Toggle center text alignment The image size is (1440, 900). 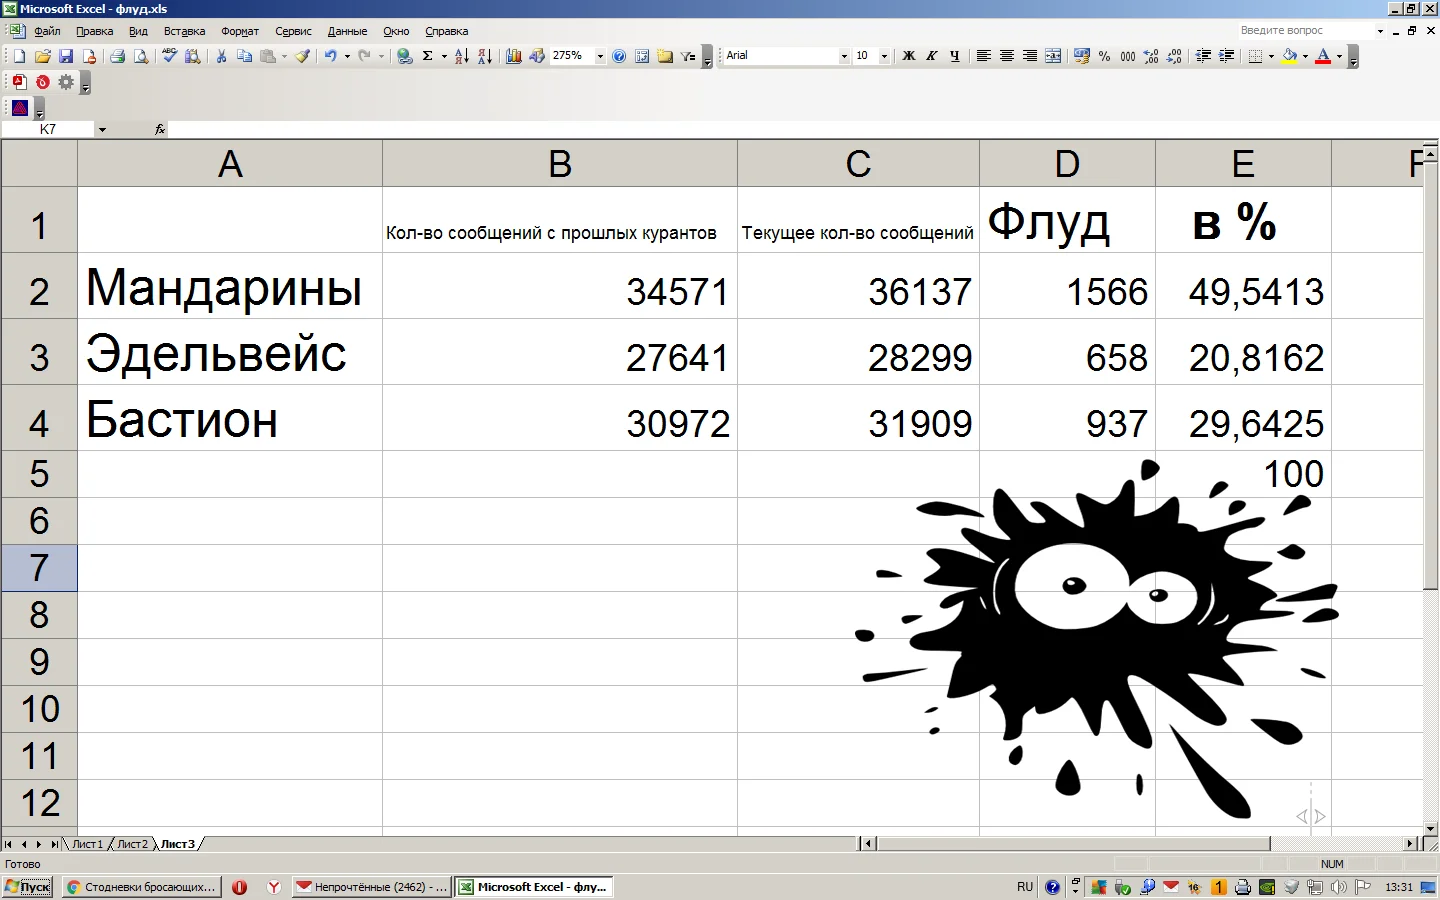(x=1007, y=57)
